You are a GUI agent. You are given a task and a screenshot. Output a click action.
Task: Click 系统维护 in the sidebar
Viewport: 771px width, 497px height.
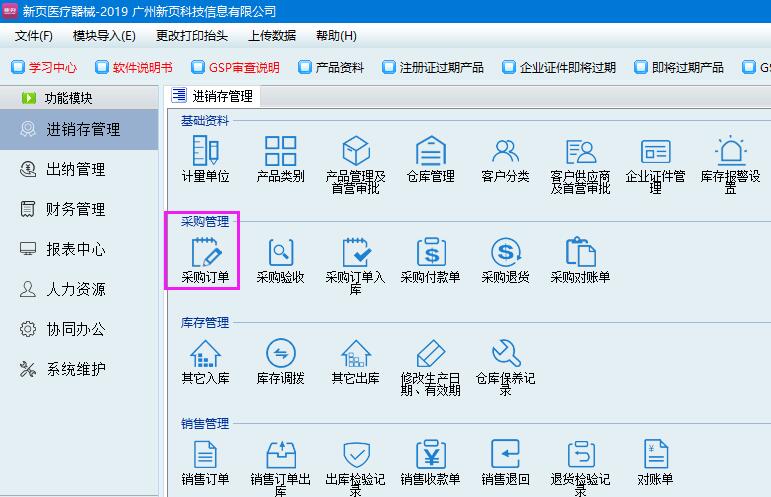(75, 369)
